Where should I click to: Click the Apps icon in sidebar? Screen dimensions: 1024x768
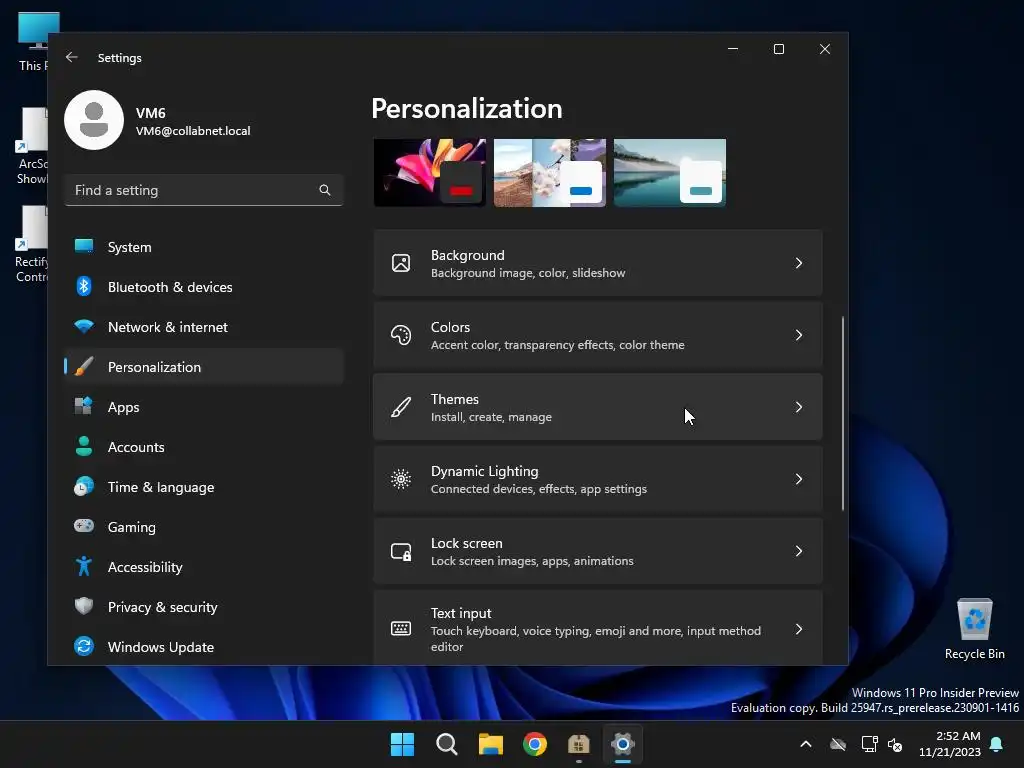(84, 406)
